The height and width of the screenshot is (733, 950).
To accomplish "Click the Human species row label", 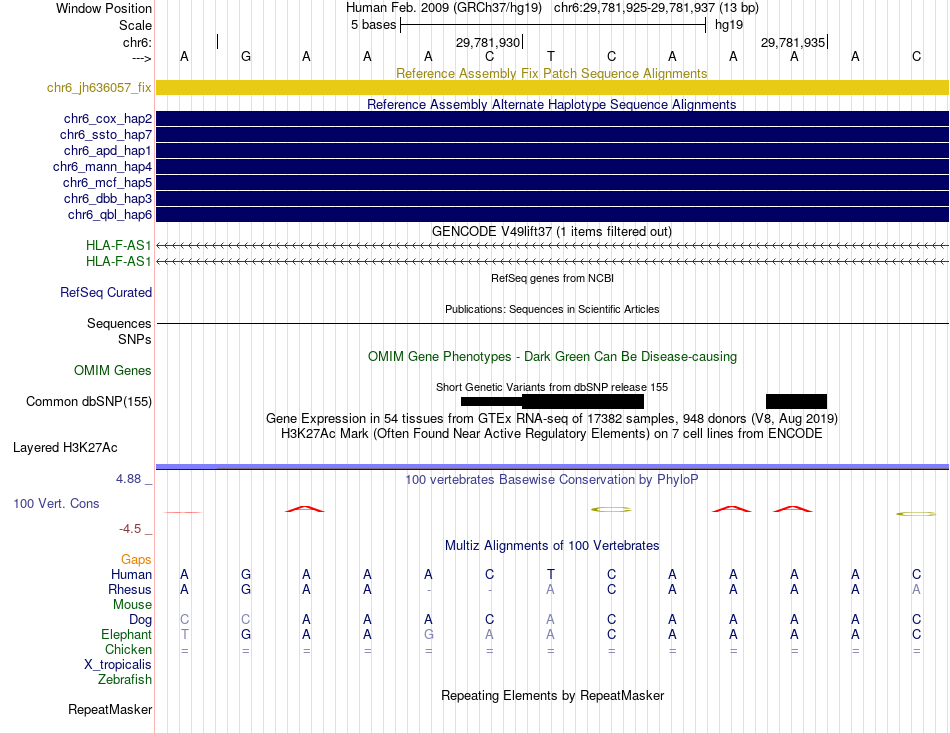I will point(131,574).
